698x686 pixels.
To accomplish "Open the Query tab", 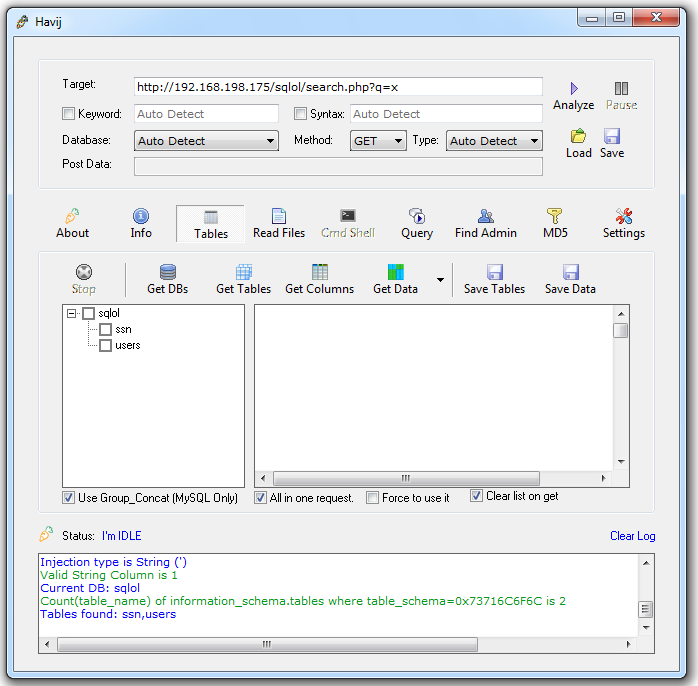I will [417, 224].
